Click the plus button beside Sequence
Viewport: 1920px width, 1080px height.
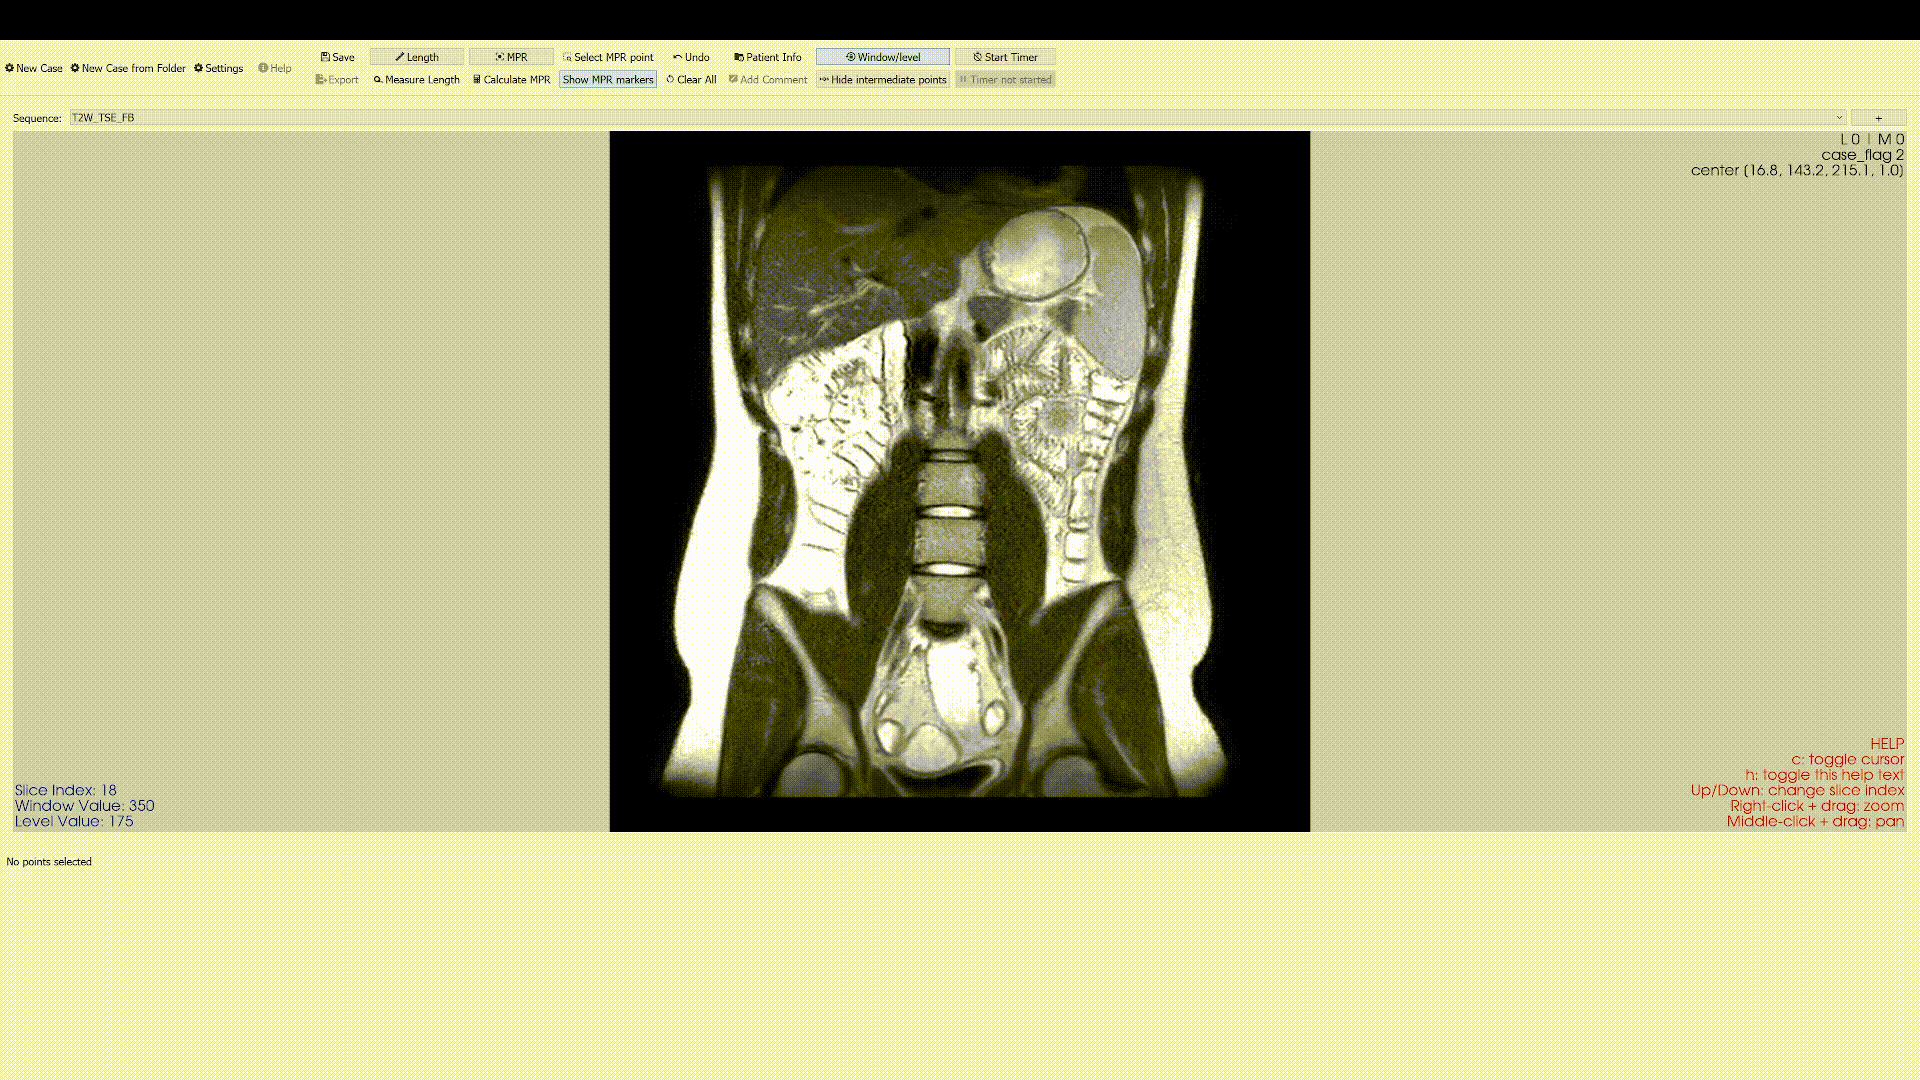point(1878,118)
